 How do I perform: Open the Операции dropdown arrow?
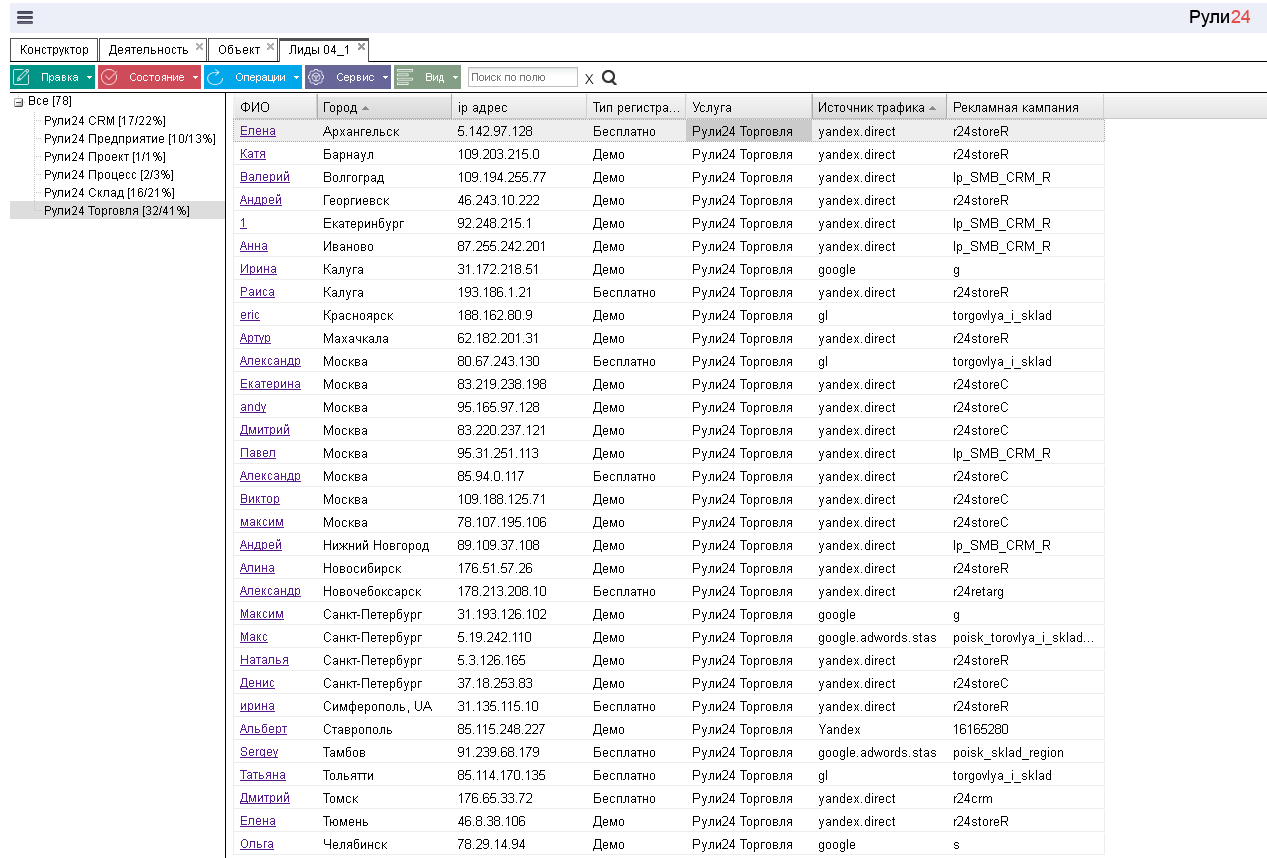click(x=296, y=77)
